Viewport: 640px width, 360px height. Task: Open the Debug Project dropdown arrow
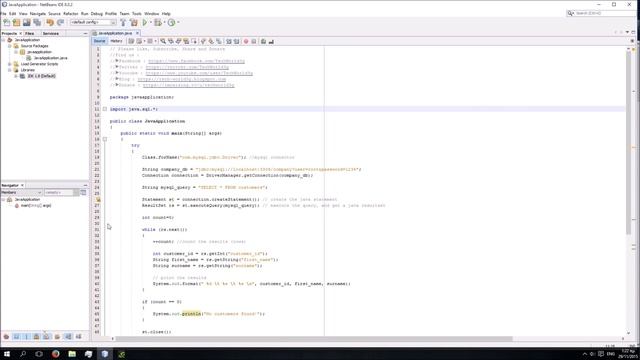(164, 22)
